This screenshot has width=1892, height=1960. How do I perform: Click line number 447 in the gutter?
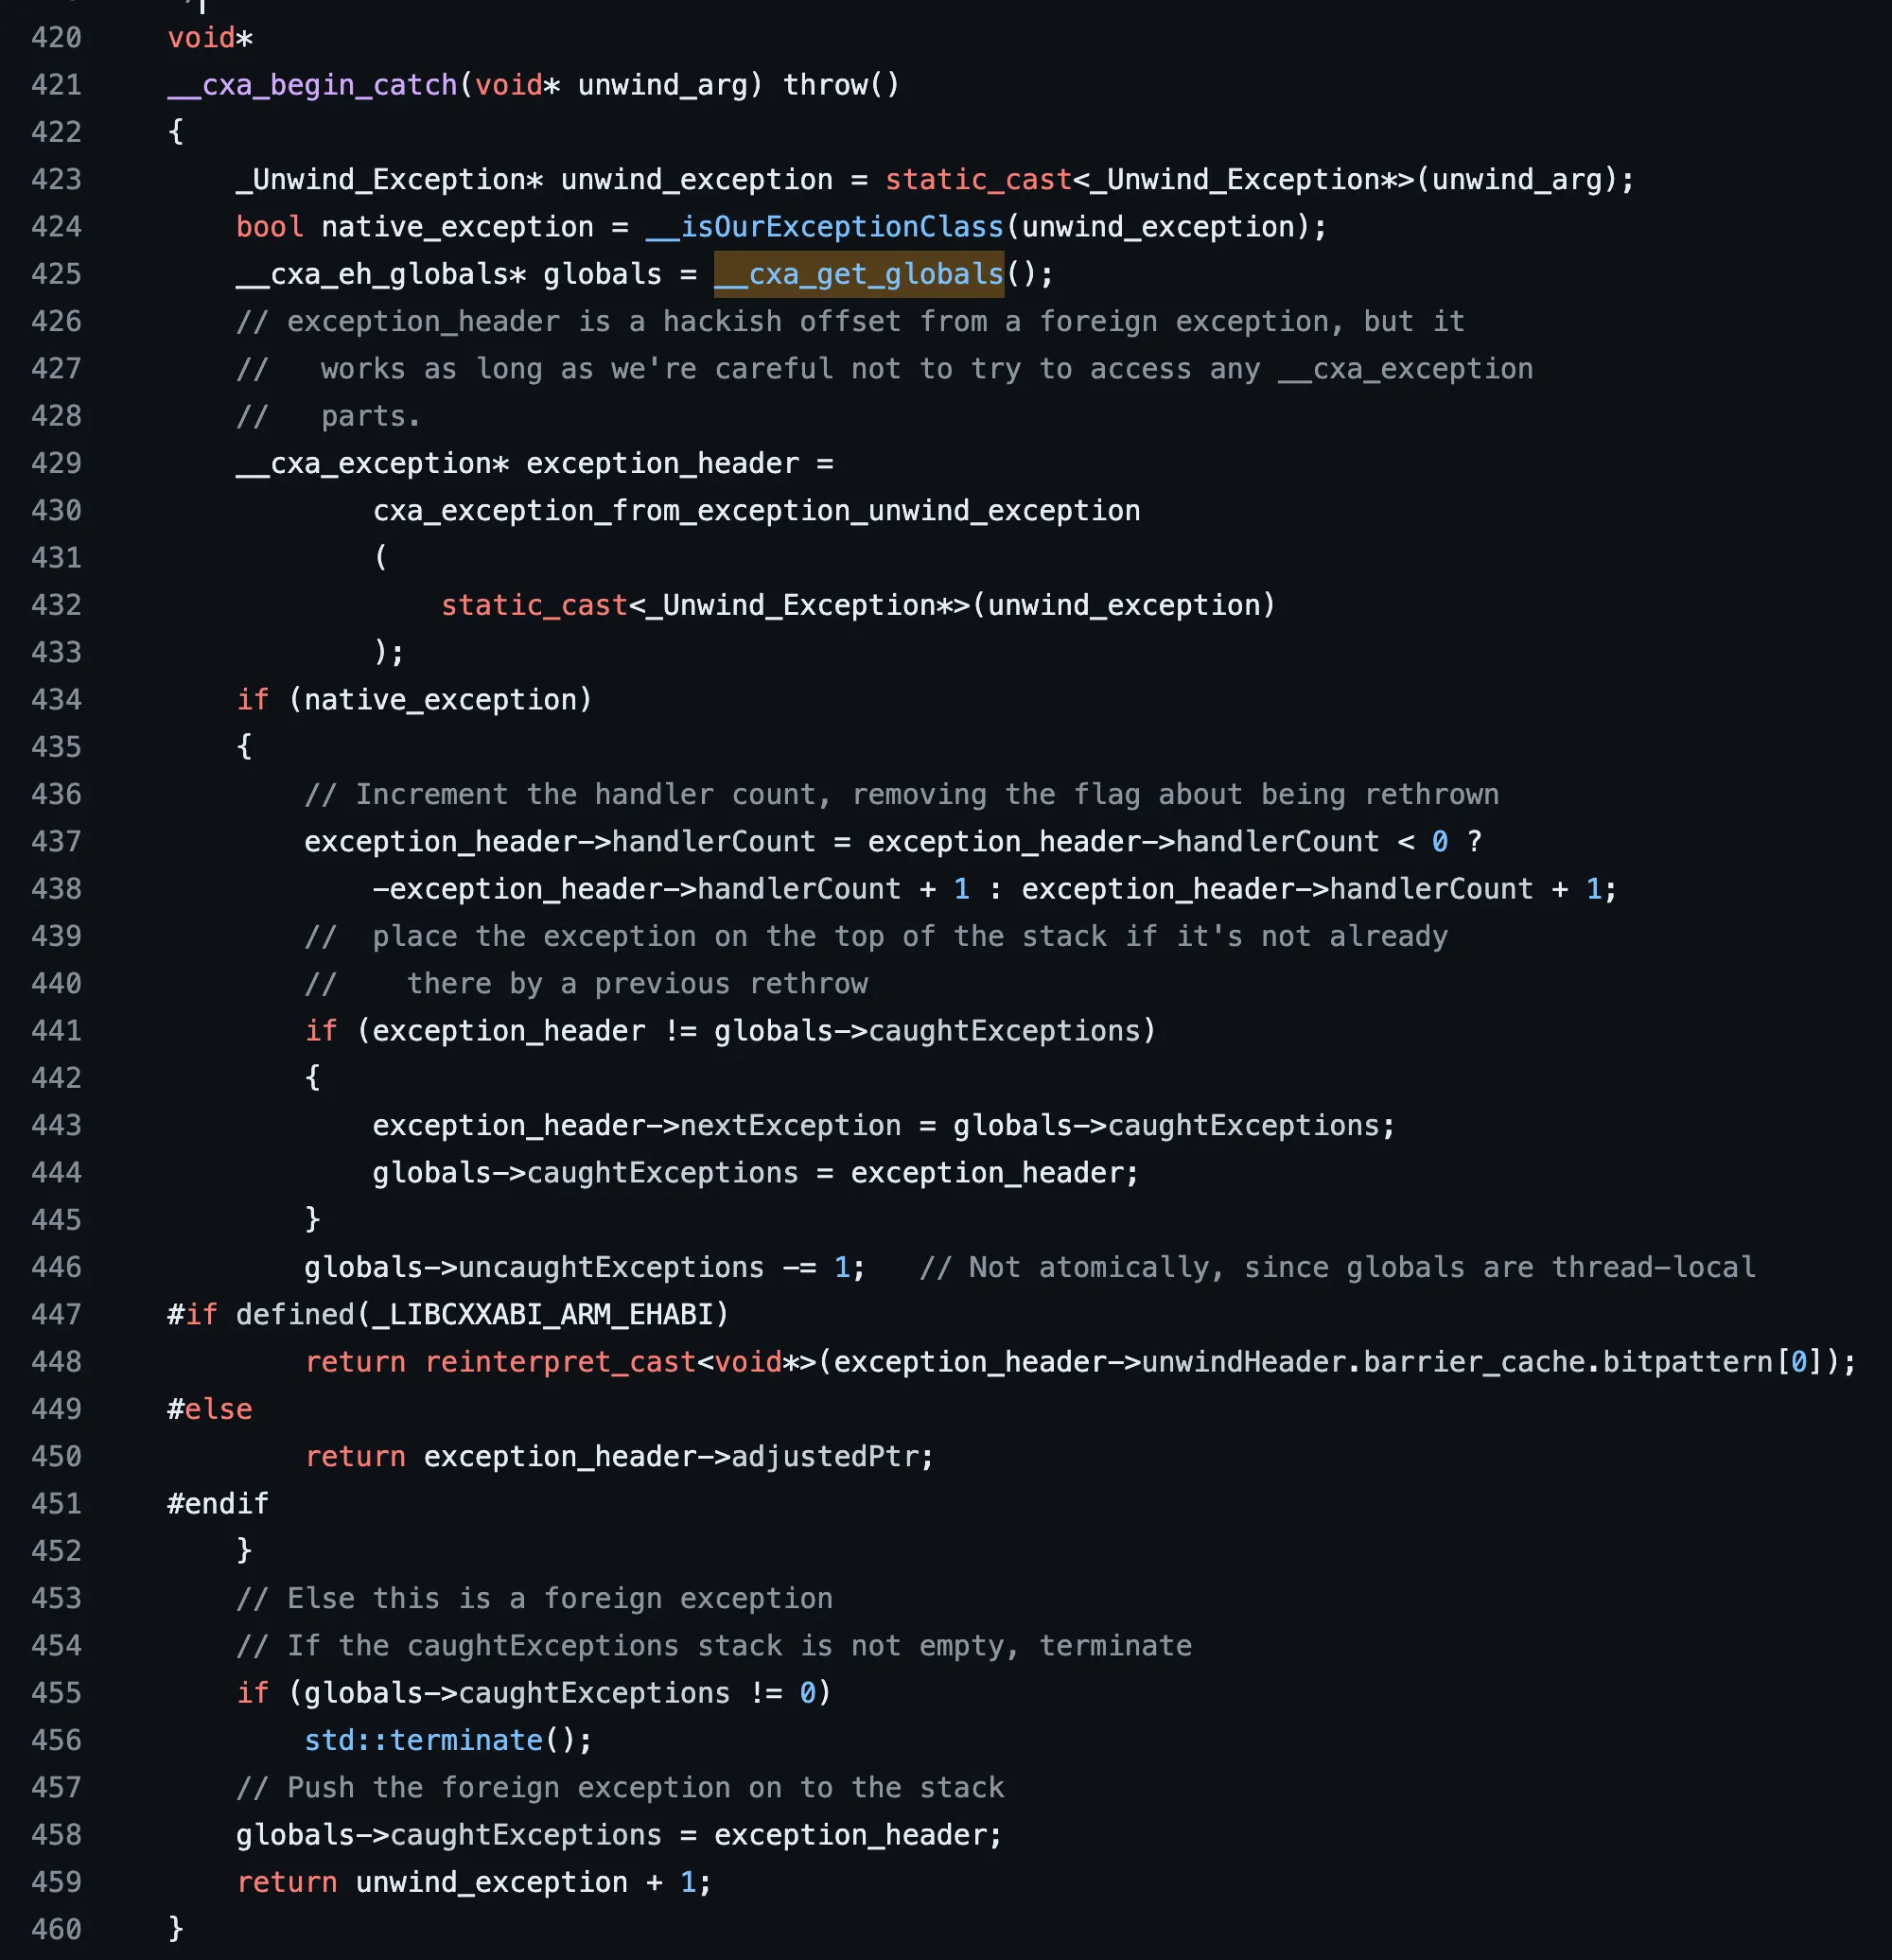pos(56,1314)
